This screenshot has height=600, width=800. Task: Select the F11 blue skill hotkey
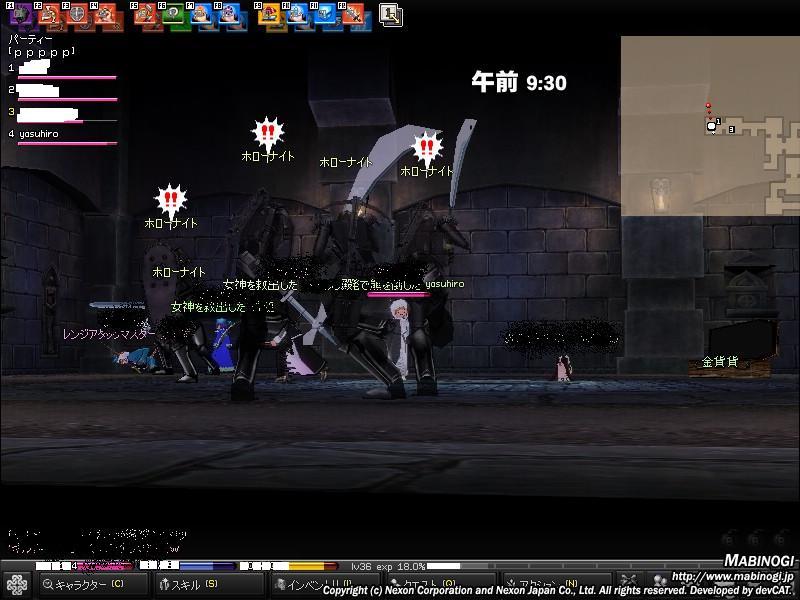pos(325,14)
